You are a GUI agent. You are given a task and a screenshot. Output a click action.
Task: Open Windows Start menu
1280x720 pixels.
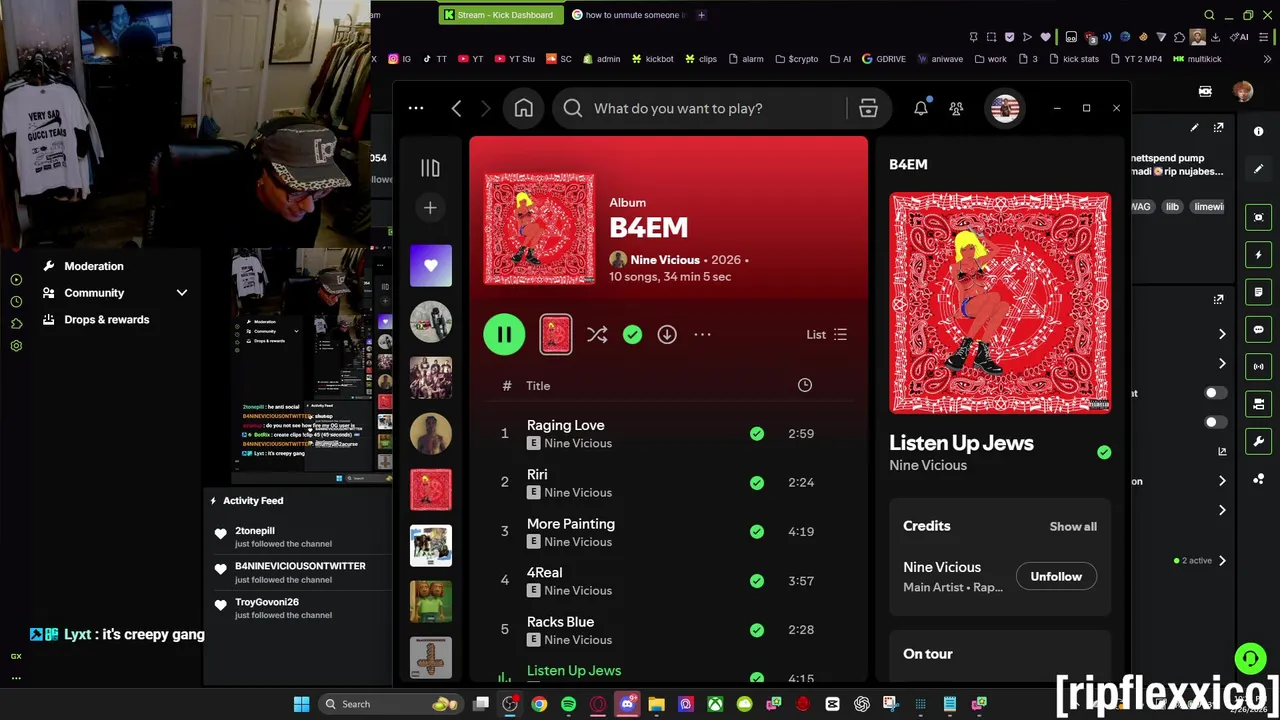301,704
